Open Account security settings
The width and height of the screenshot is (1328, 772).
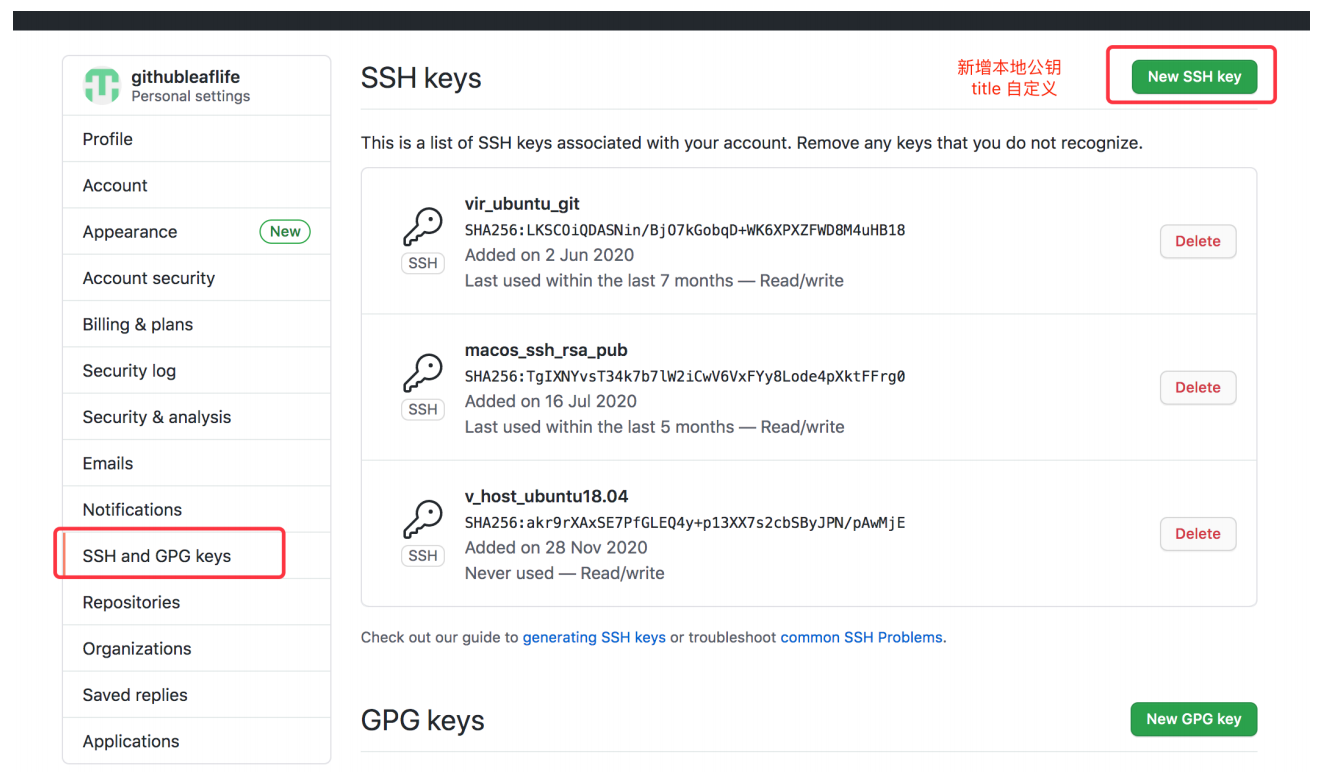click(x=197, y=278)
